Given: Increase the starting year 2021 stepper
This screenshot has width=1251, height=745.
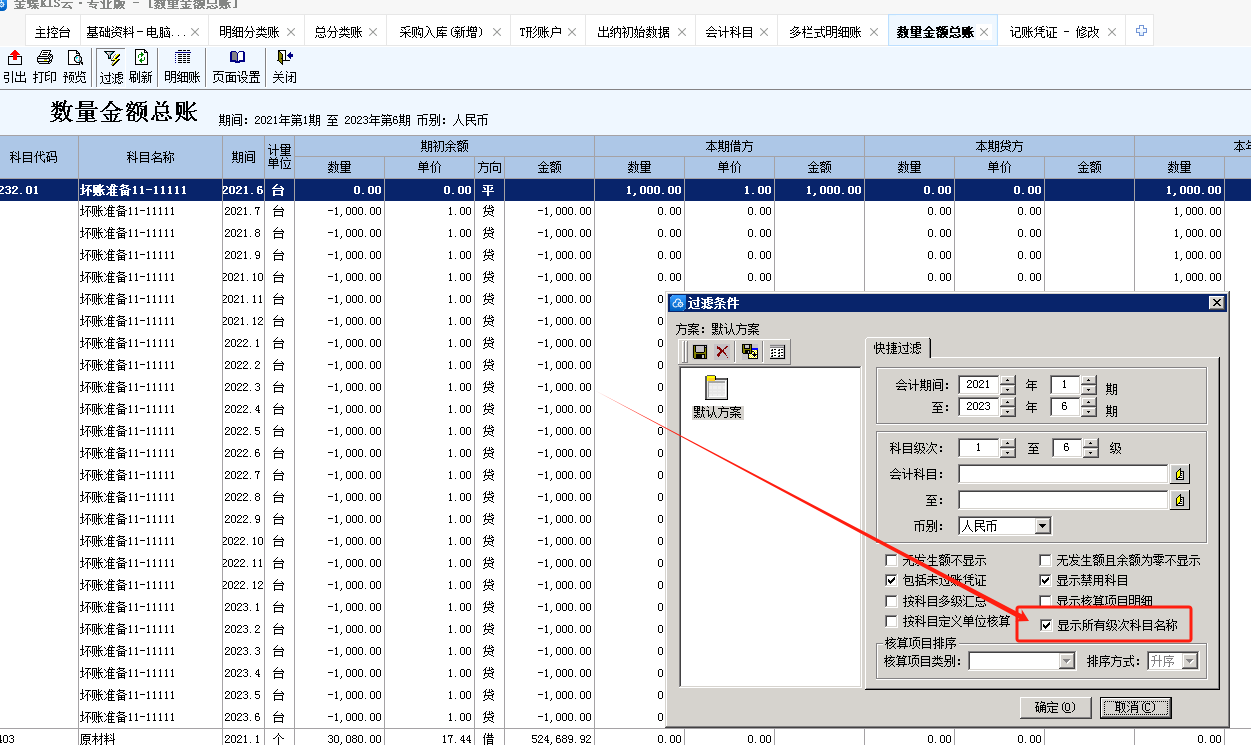Looking at the screenshot, I should (1007, 380).
